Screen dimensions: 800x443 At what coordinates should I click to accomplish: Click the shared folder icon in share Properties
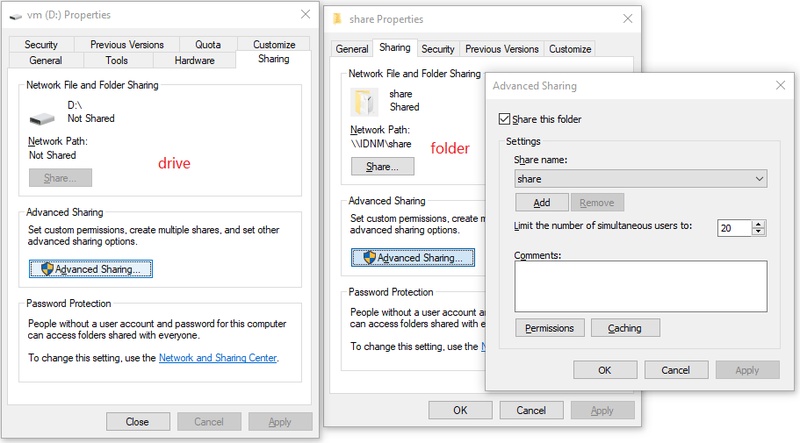[x=365, y=101]
